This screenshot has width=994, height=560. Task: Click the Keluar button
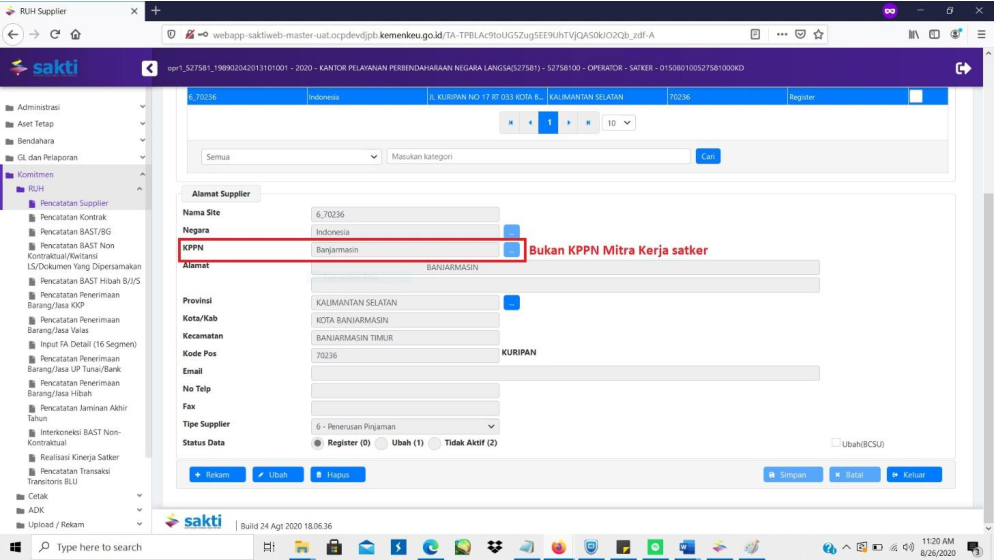tap(913, 475)
